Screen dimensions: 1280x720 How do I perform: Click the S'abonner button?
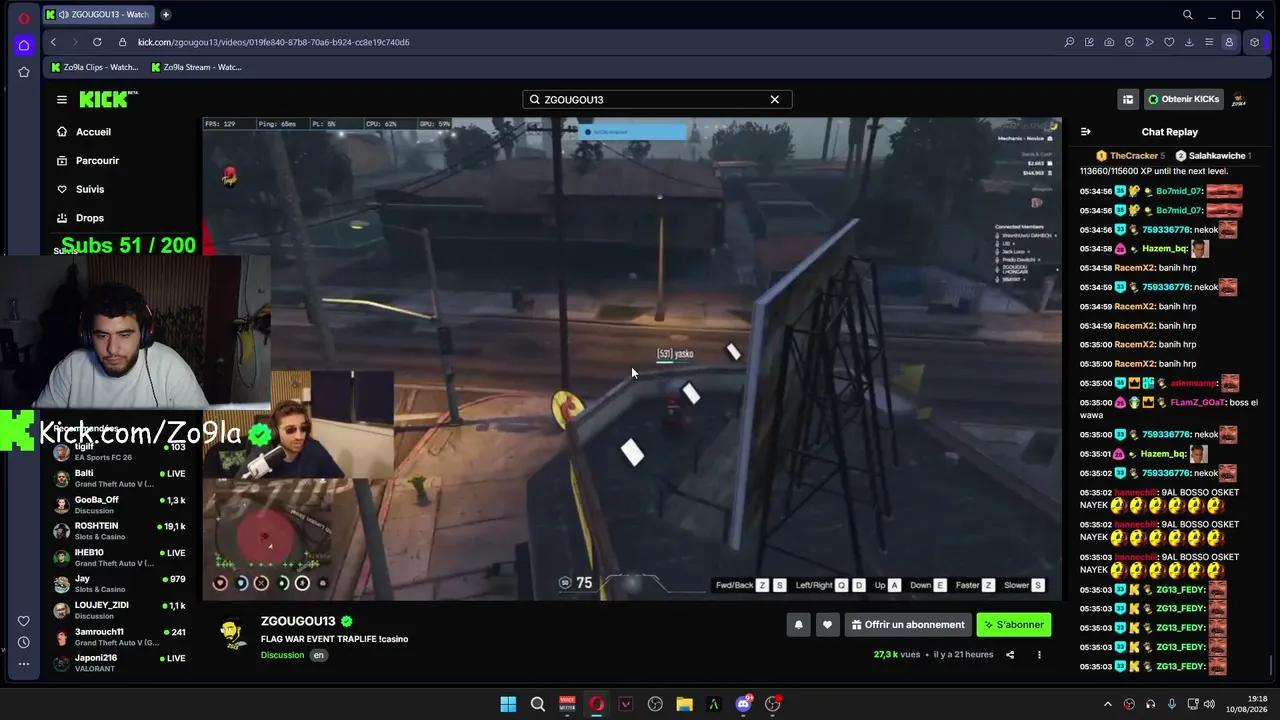pos(1014,625)
